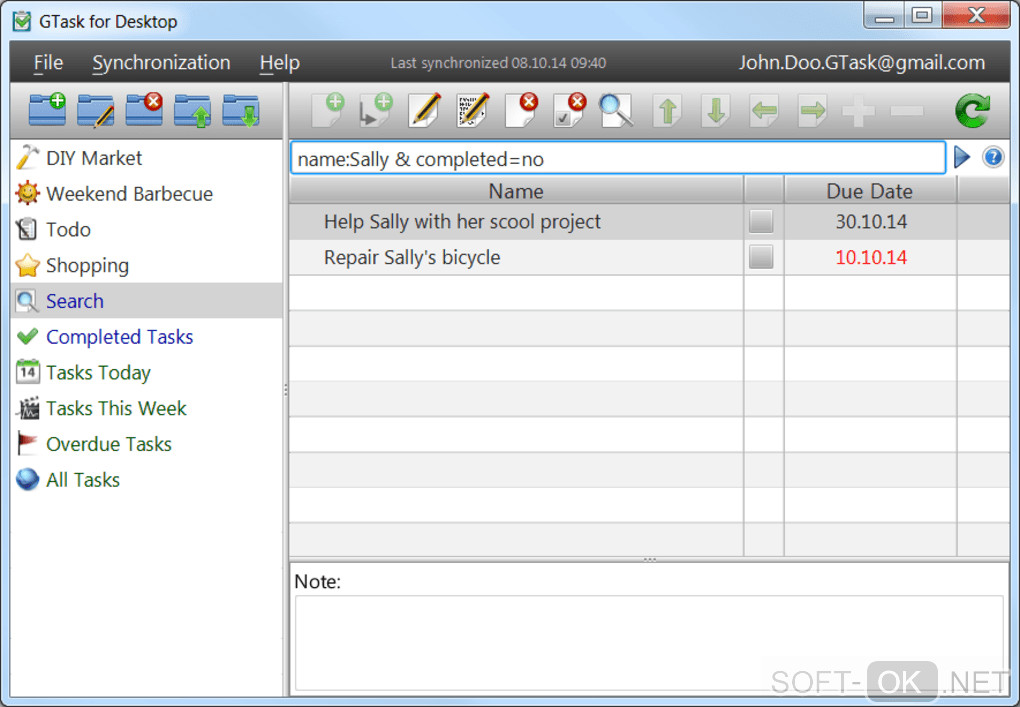Move task list up with folder arrow icon
Screen dimensions: 1020x707
[x=193, y=110]
